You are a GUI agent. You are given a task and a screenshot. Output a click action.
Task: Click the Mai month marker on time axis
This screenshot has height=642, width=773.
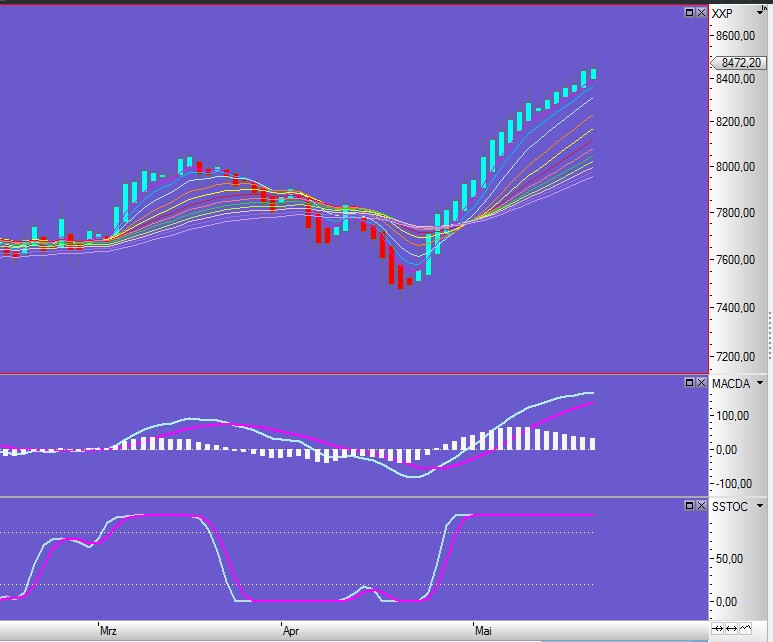click(483, 631)
